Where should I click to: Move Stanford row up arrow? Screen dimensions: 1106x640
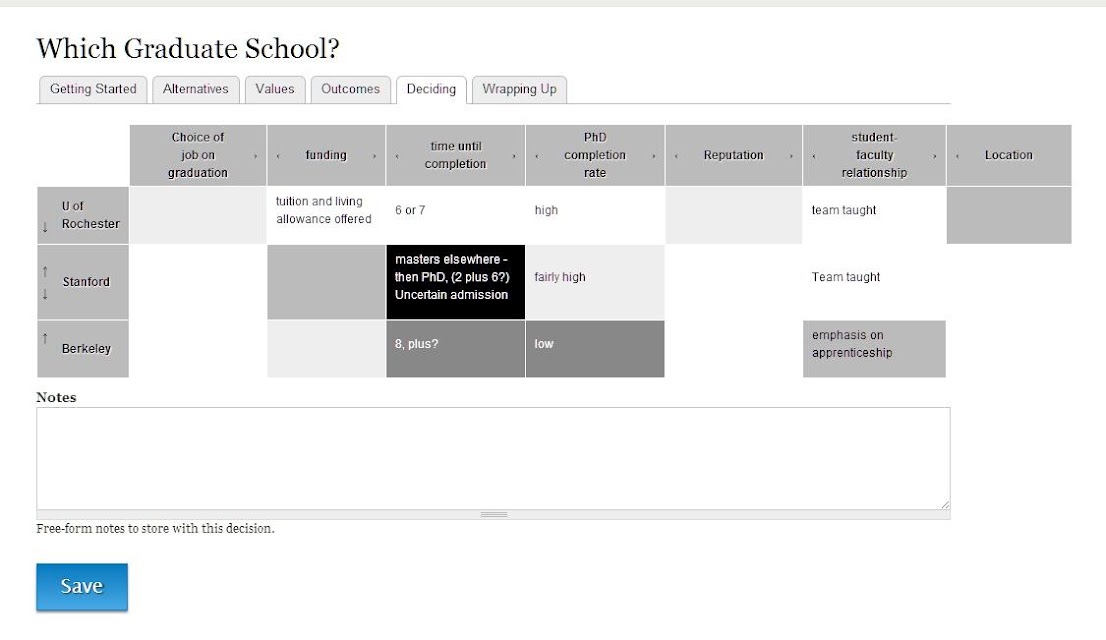(x=45, y=271)
